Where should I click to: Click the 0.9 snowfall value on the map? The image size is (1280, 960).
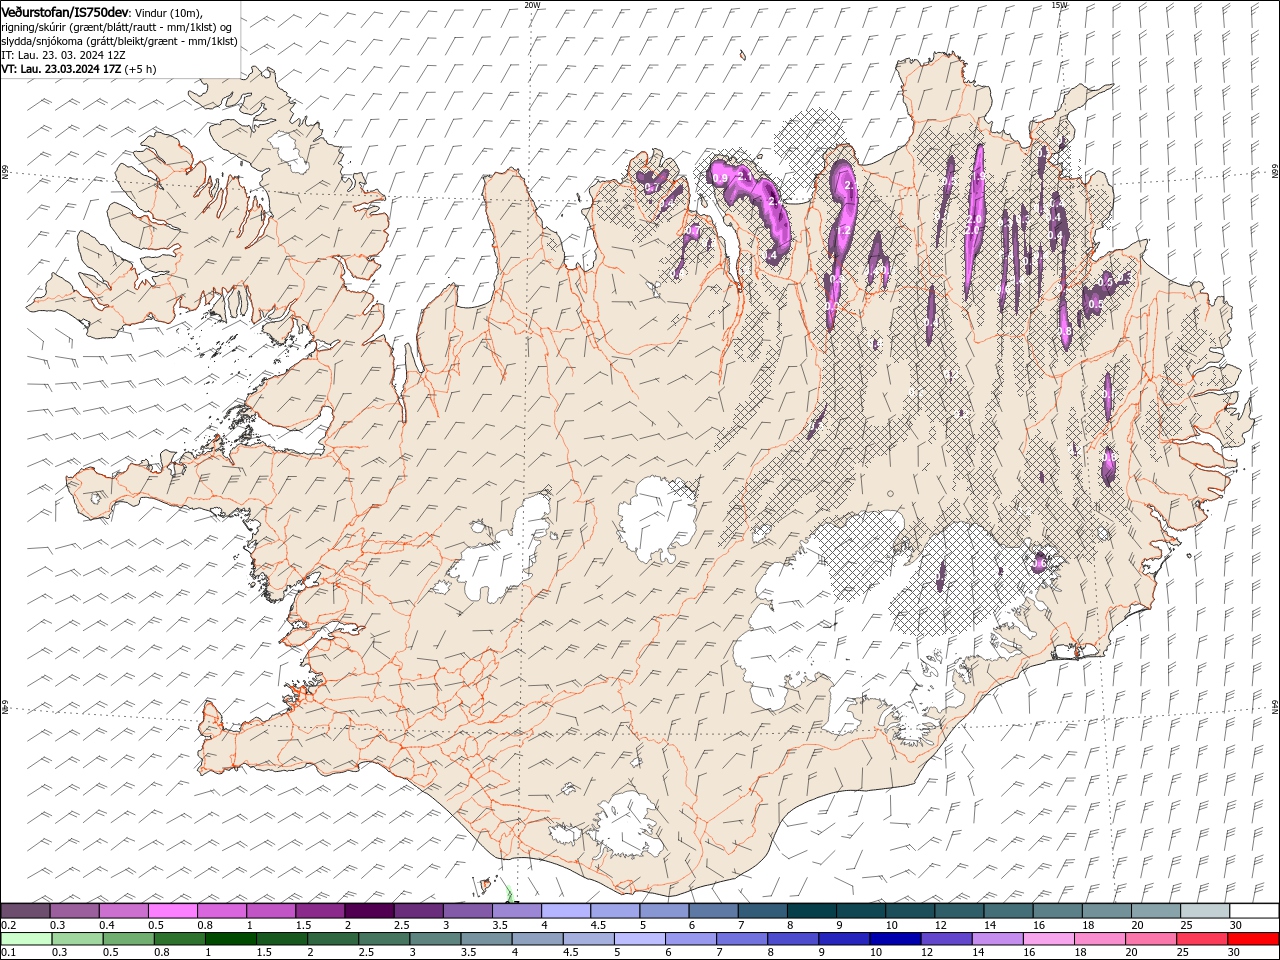(x=720, y=178)
